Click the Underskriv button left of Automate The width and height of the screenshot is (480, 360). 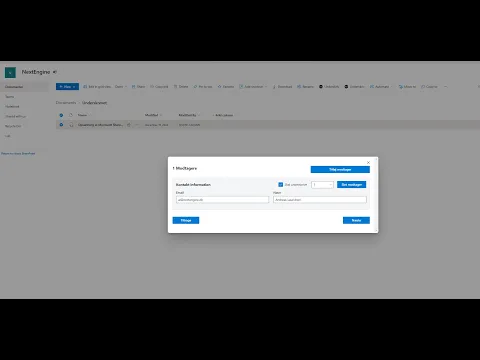[x=354, y=87]
